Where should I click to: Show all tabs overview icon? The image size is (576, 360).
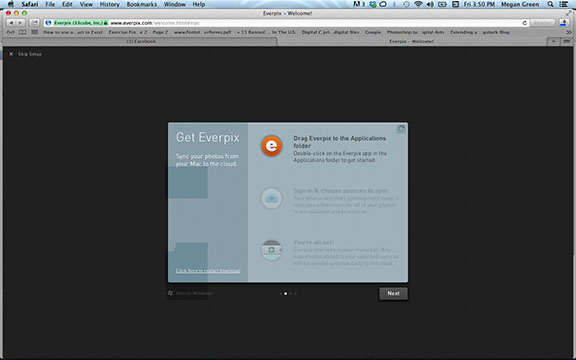click(x=567, y=42)
